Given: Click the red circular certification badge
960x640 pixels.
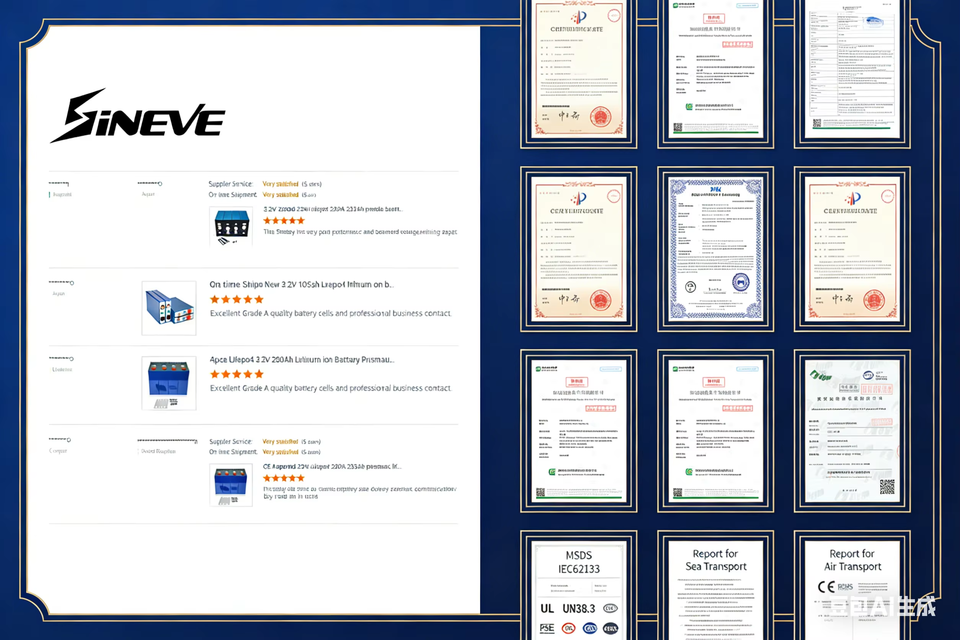Looking at the screenshot, I should (x=569, y=628).
